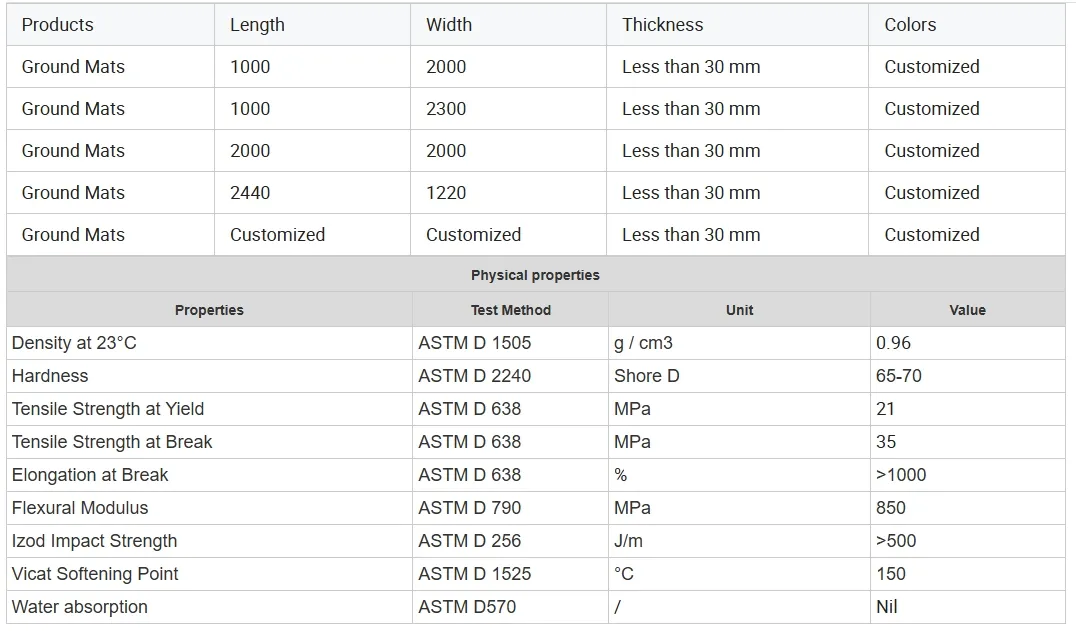Click the 2300 width cell

(446, 109)
